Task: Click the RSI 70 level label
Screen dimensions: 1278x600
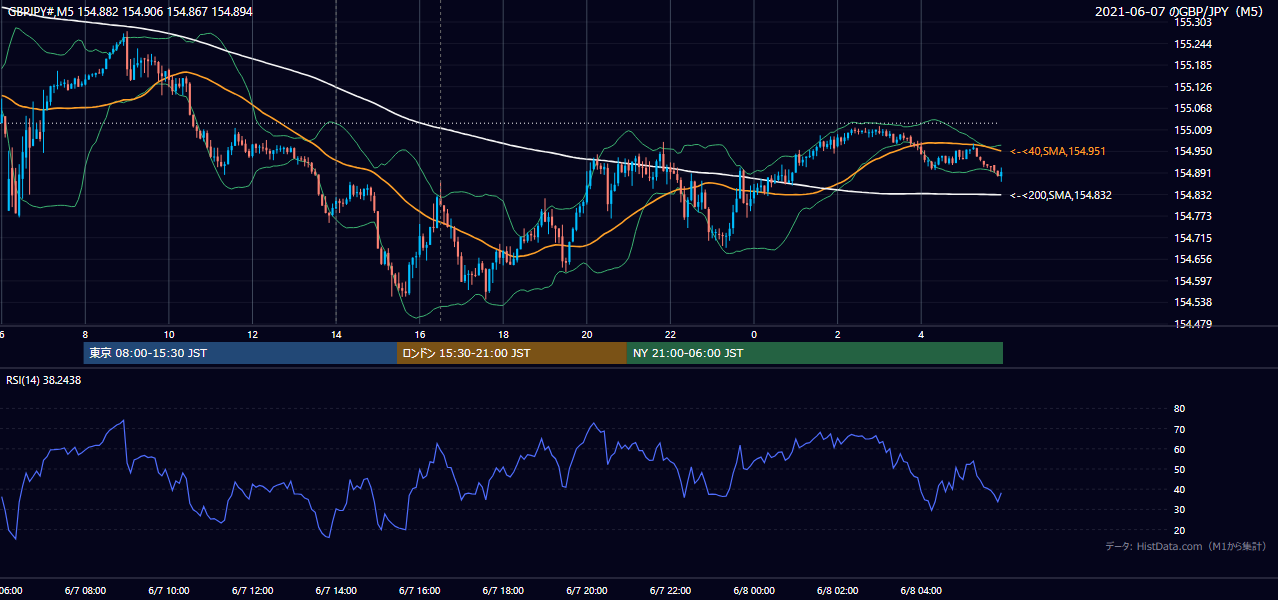Action: click(1180, 429)
